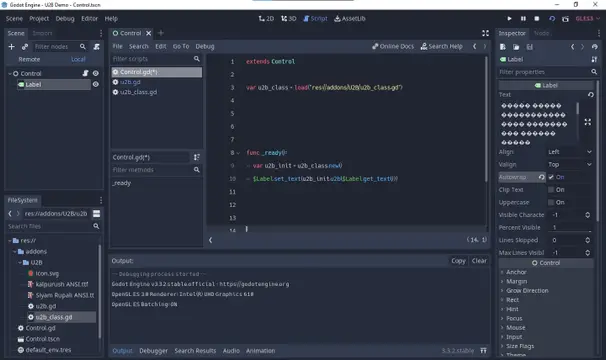Switch scene tree to Remote

pos(29,60)
